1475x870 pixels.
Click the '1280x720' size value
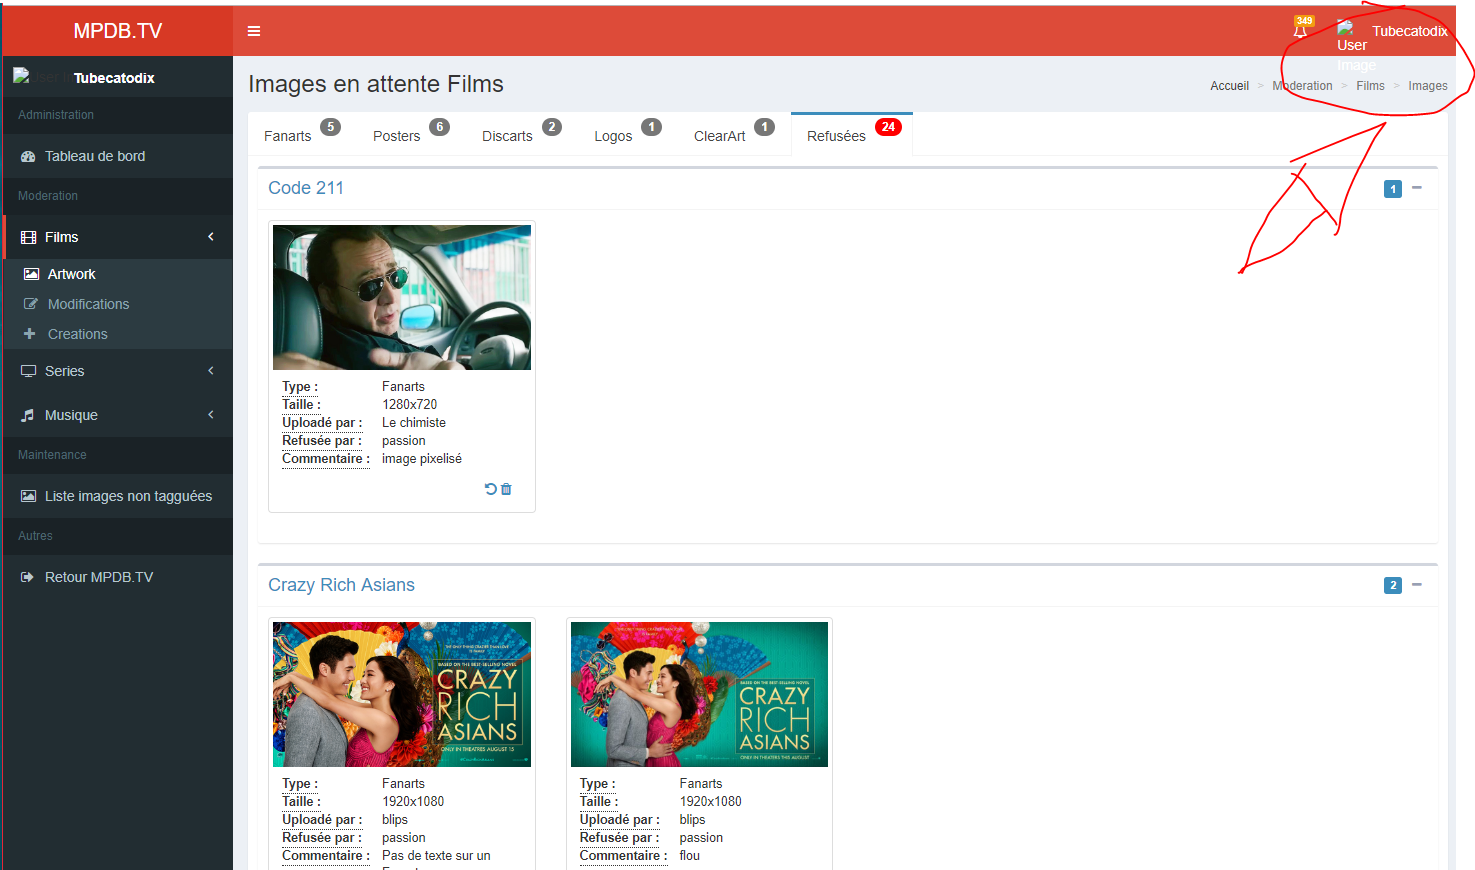[x=410, y=405]
